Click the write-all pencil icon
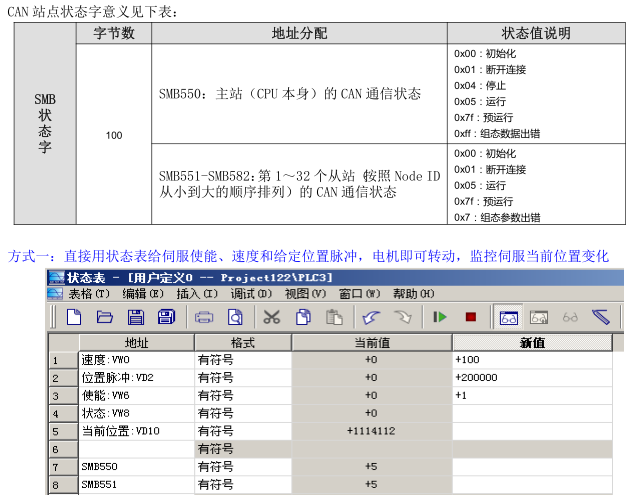This screenshot has width=634, height=498. (x=601, y=317)
